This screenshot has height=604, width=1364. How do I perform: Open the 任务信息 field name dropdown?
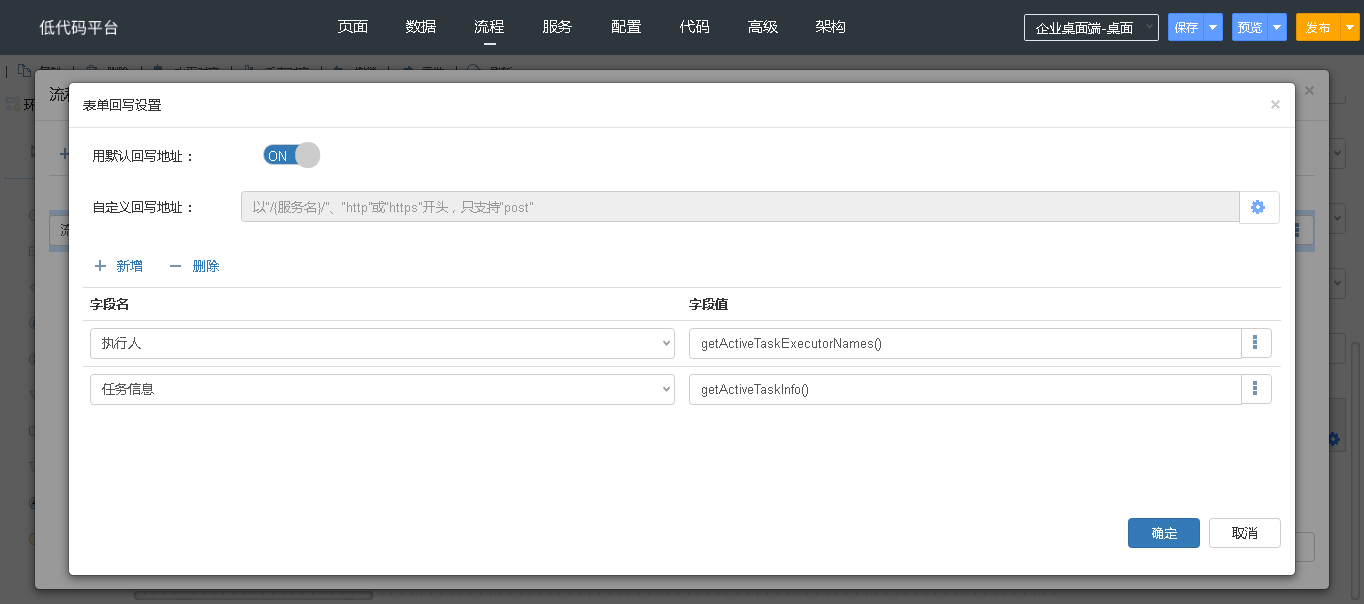382,389
